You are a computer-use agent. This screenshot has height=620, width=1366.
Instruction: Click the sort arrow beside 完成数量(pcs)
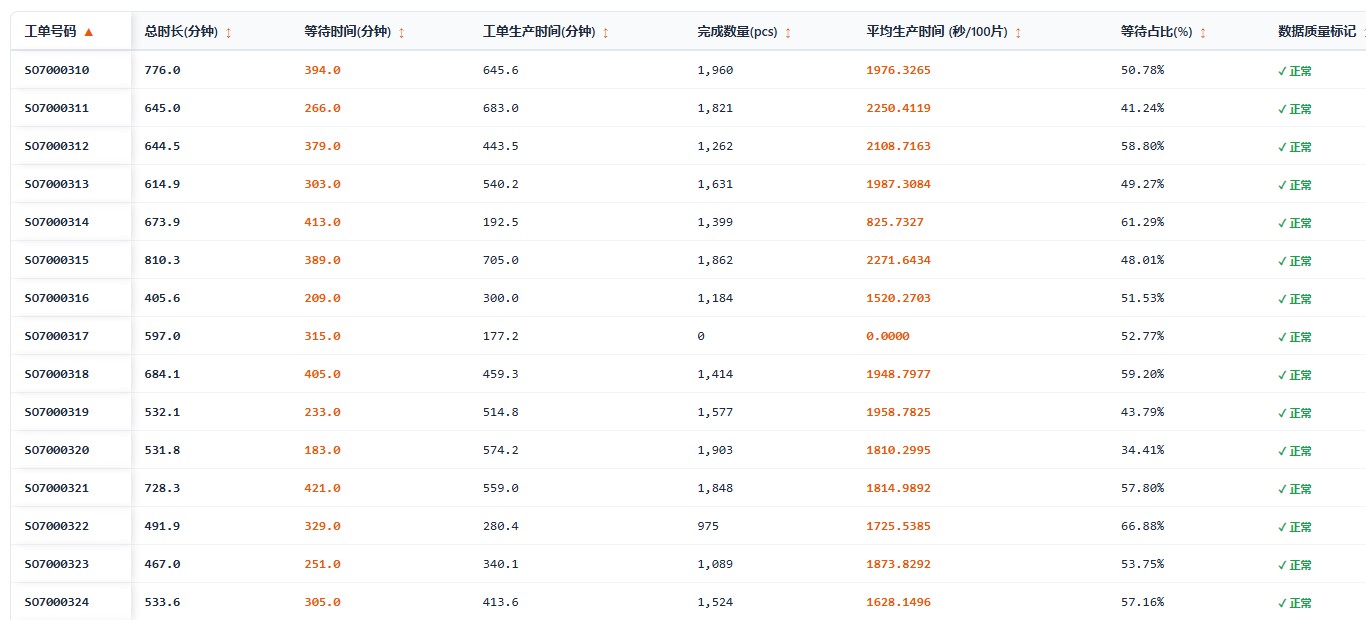pos(788,33)
